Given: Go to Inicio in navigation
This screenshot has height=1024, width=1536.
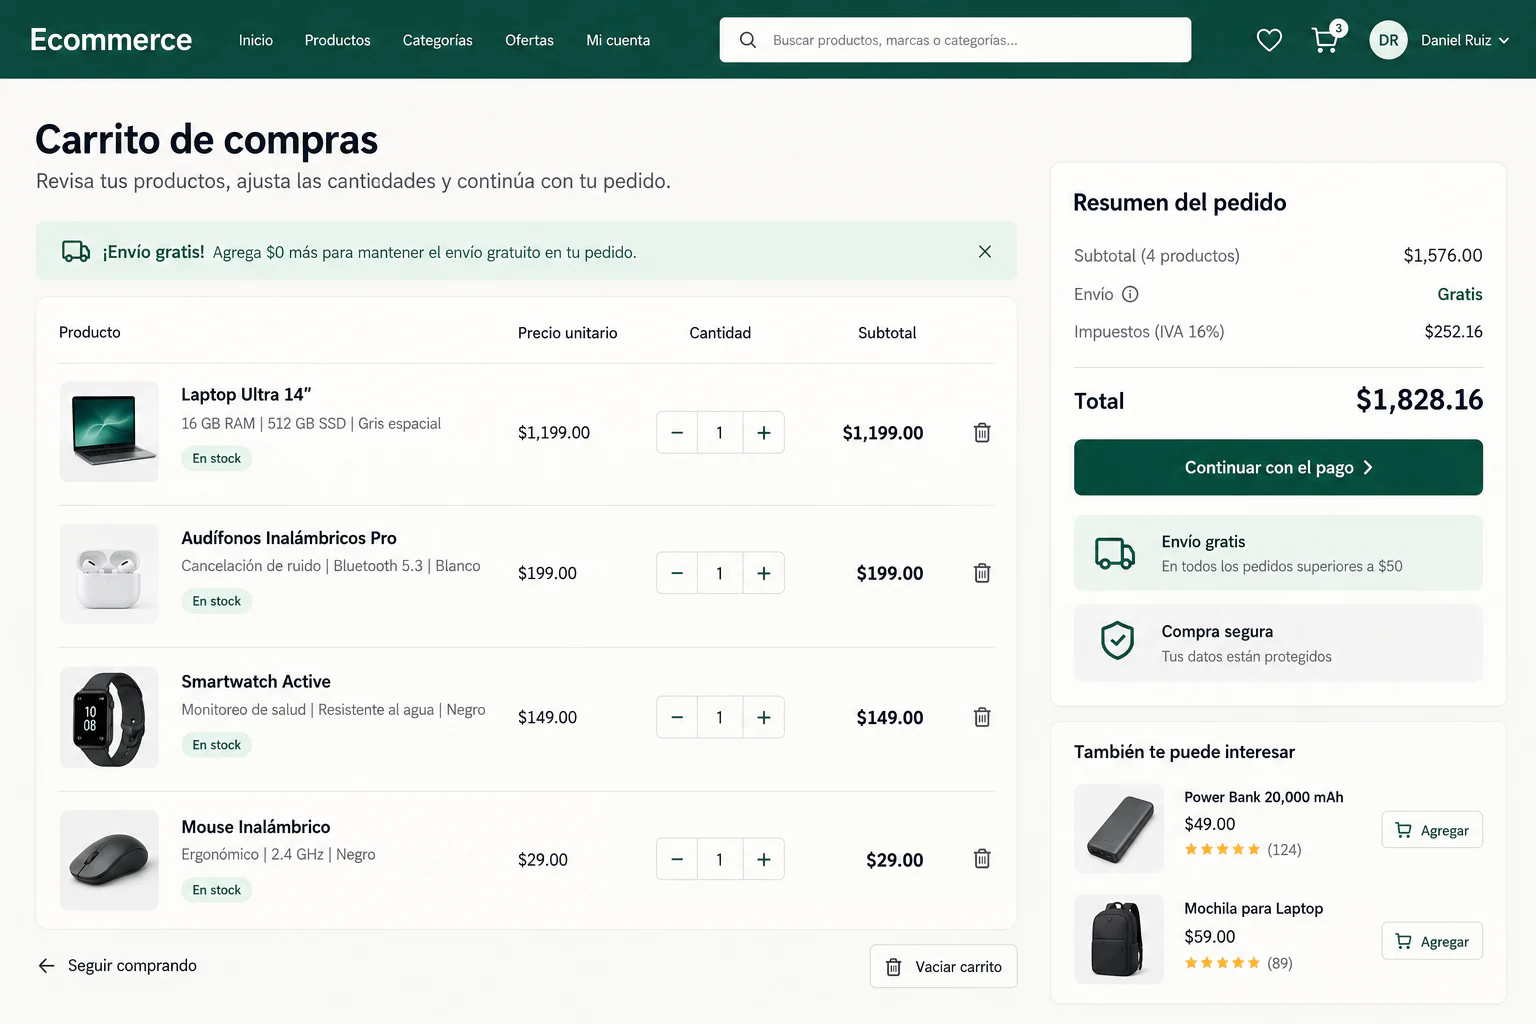Looking at the screenshot, I should tap(256, 40).
